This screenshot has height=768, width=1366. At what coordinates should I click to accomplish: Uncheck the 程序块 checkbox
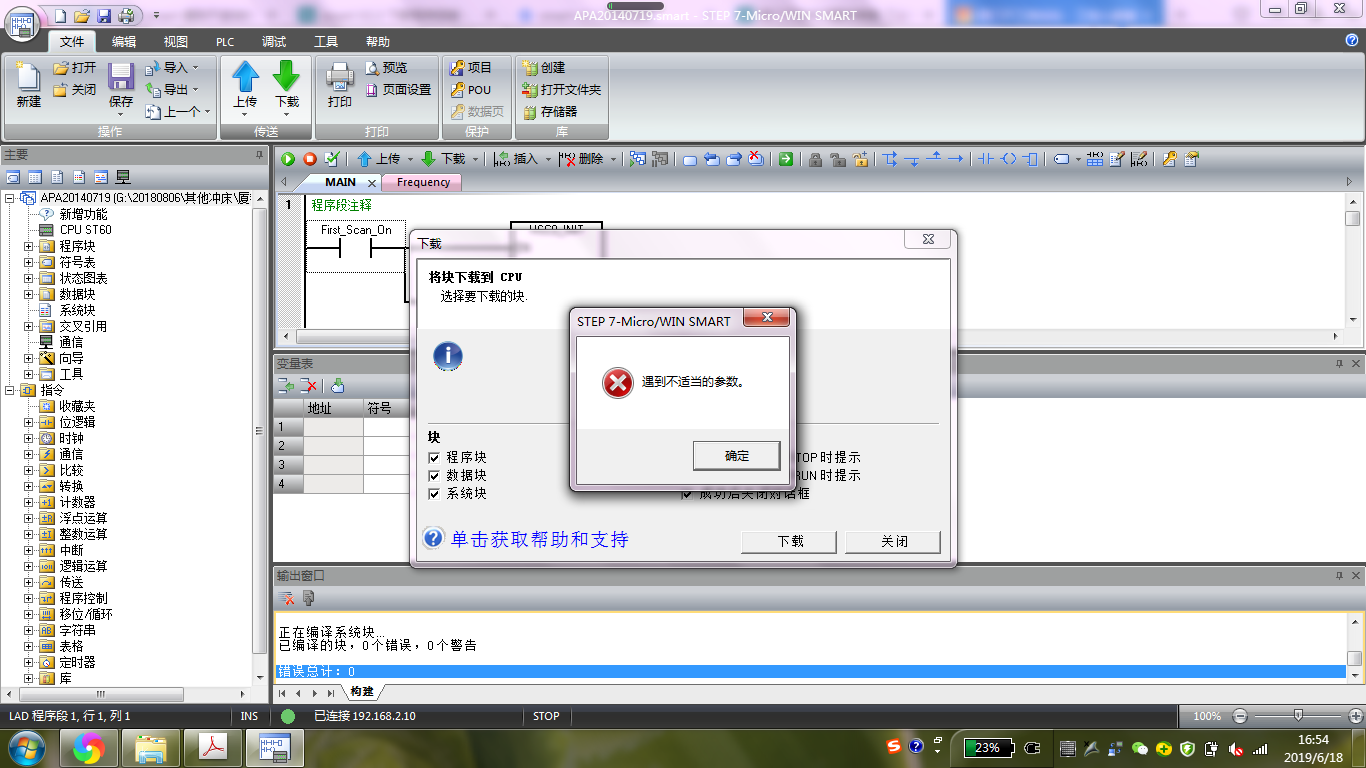[434, 457]
